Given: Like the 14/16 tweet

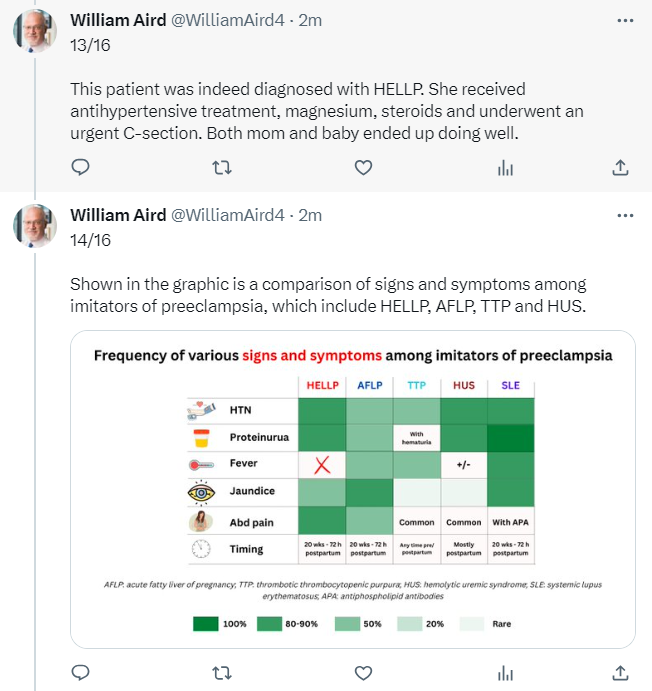Looking at the screenshot, I should click(x=363, y=673).
